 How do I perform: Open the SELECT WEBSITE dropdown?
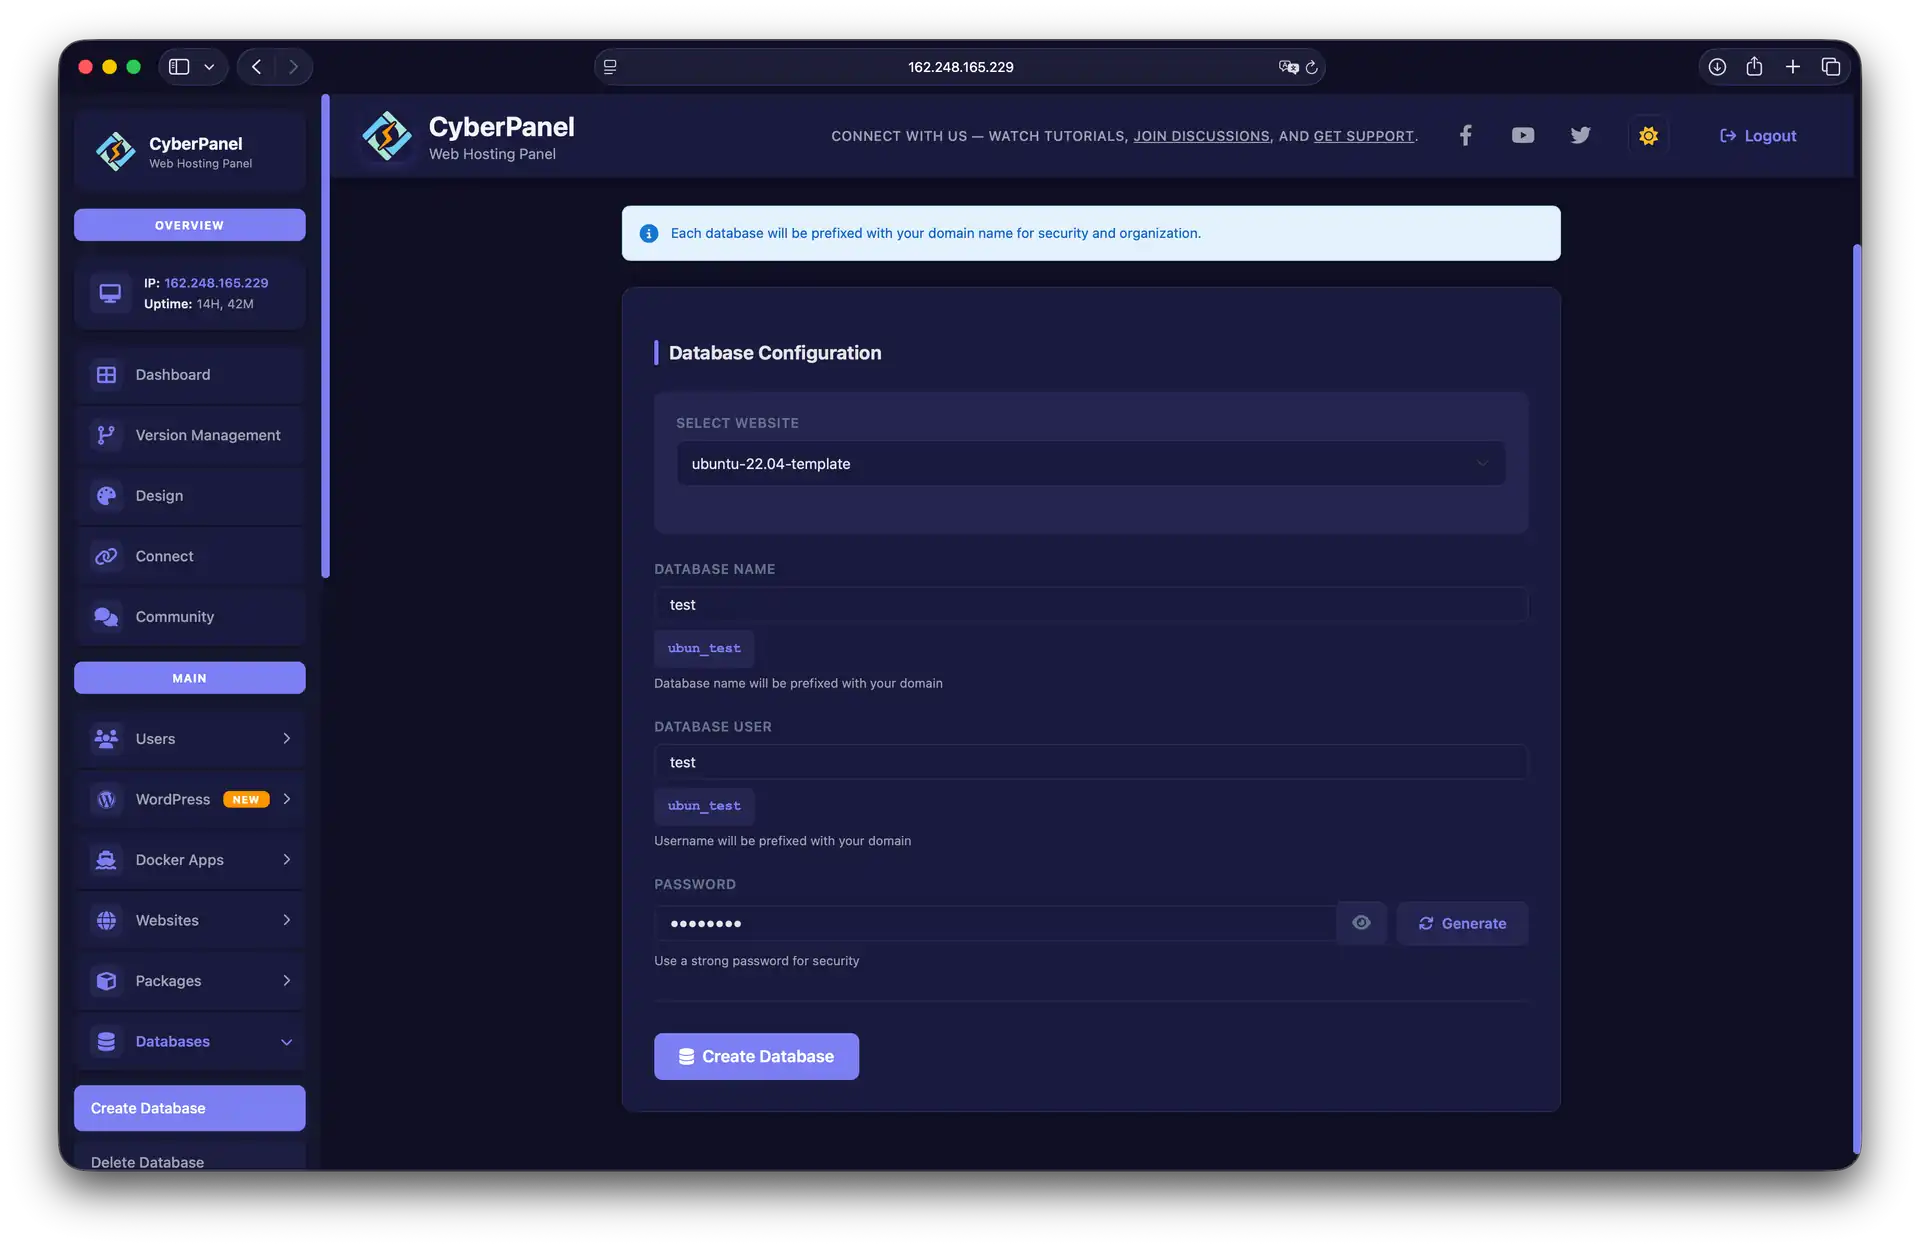[x=1090, y=463]
